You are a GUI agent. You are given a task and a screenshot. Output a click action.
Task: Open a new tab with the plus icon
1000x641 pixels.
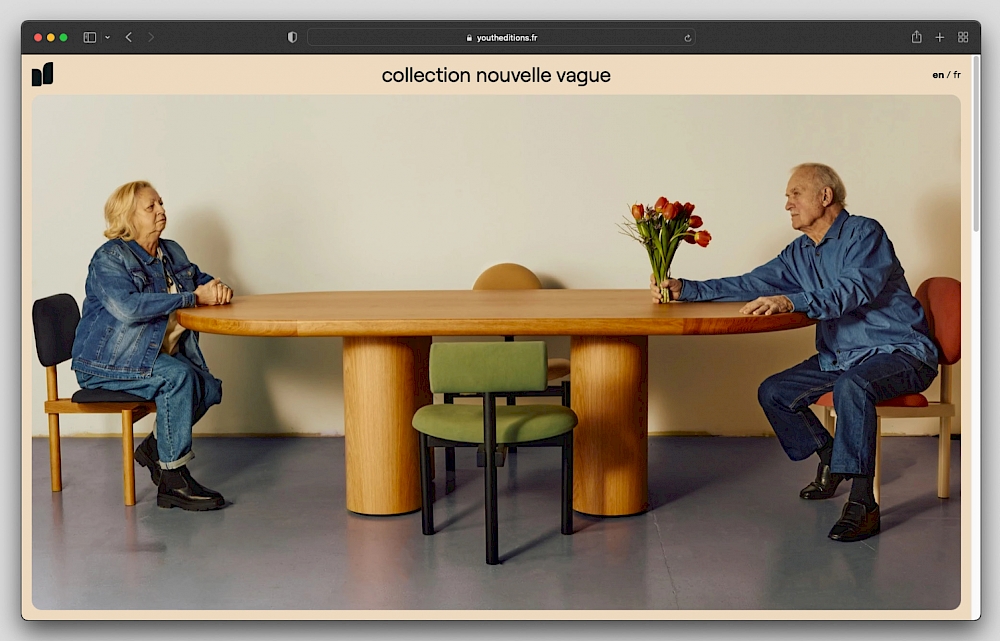(x=940, y=37)
